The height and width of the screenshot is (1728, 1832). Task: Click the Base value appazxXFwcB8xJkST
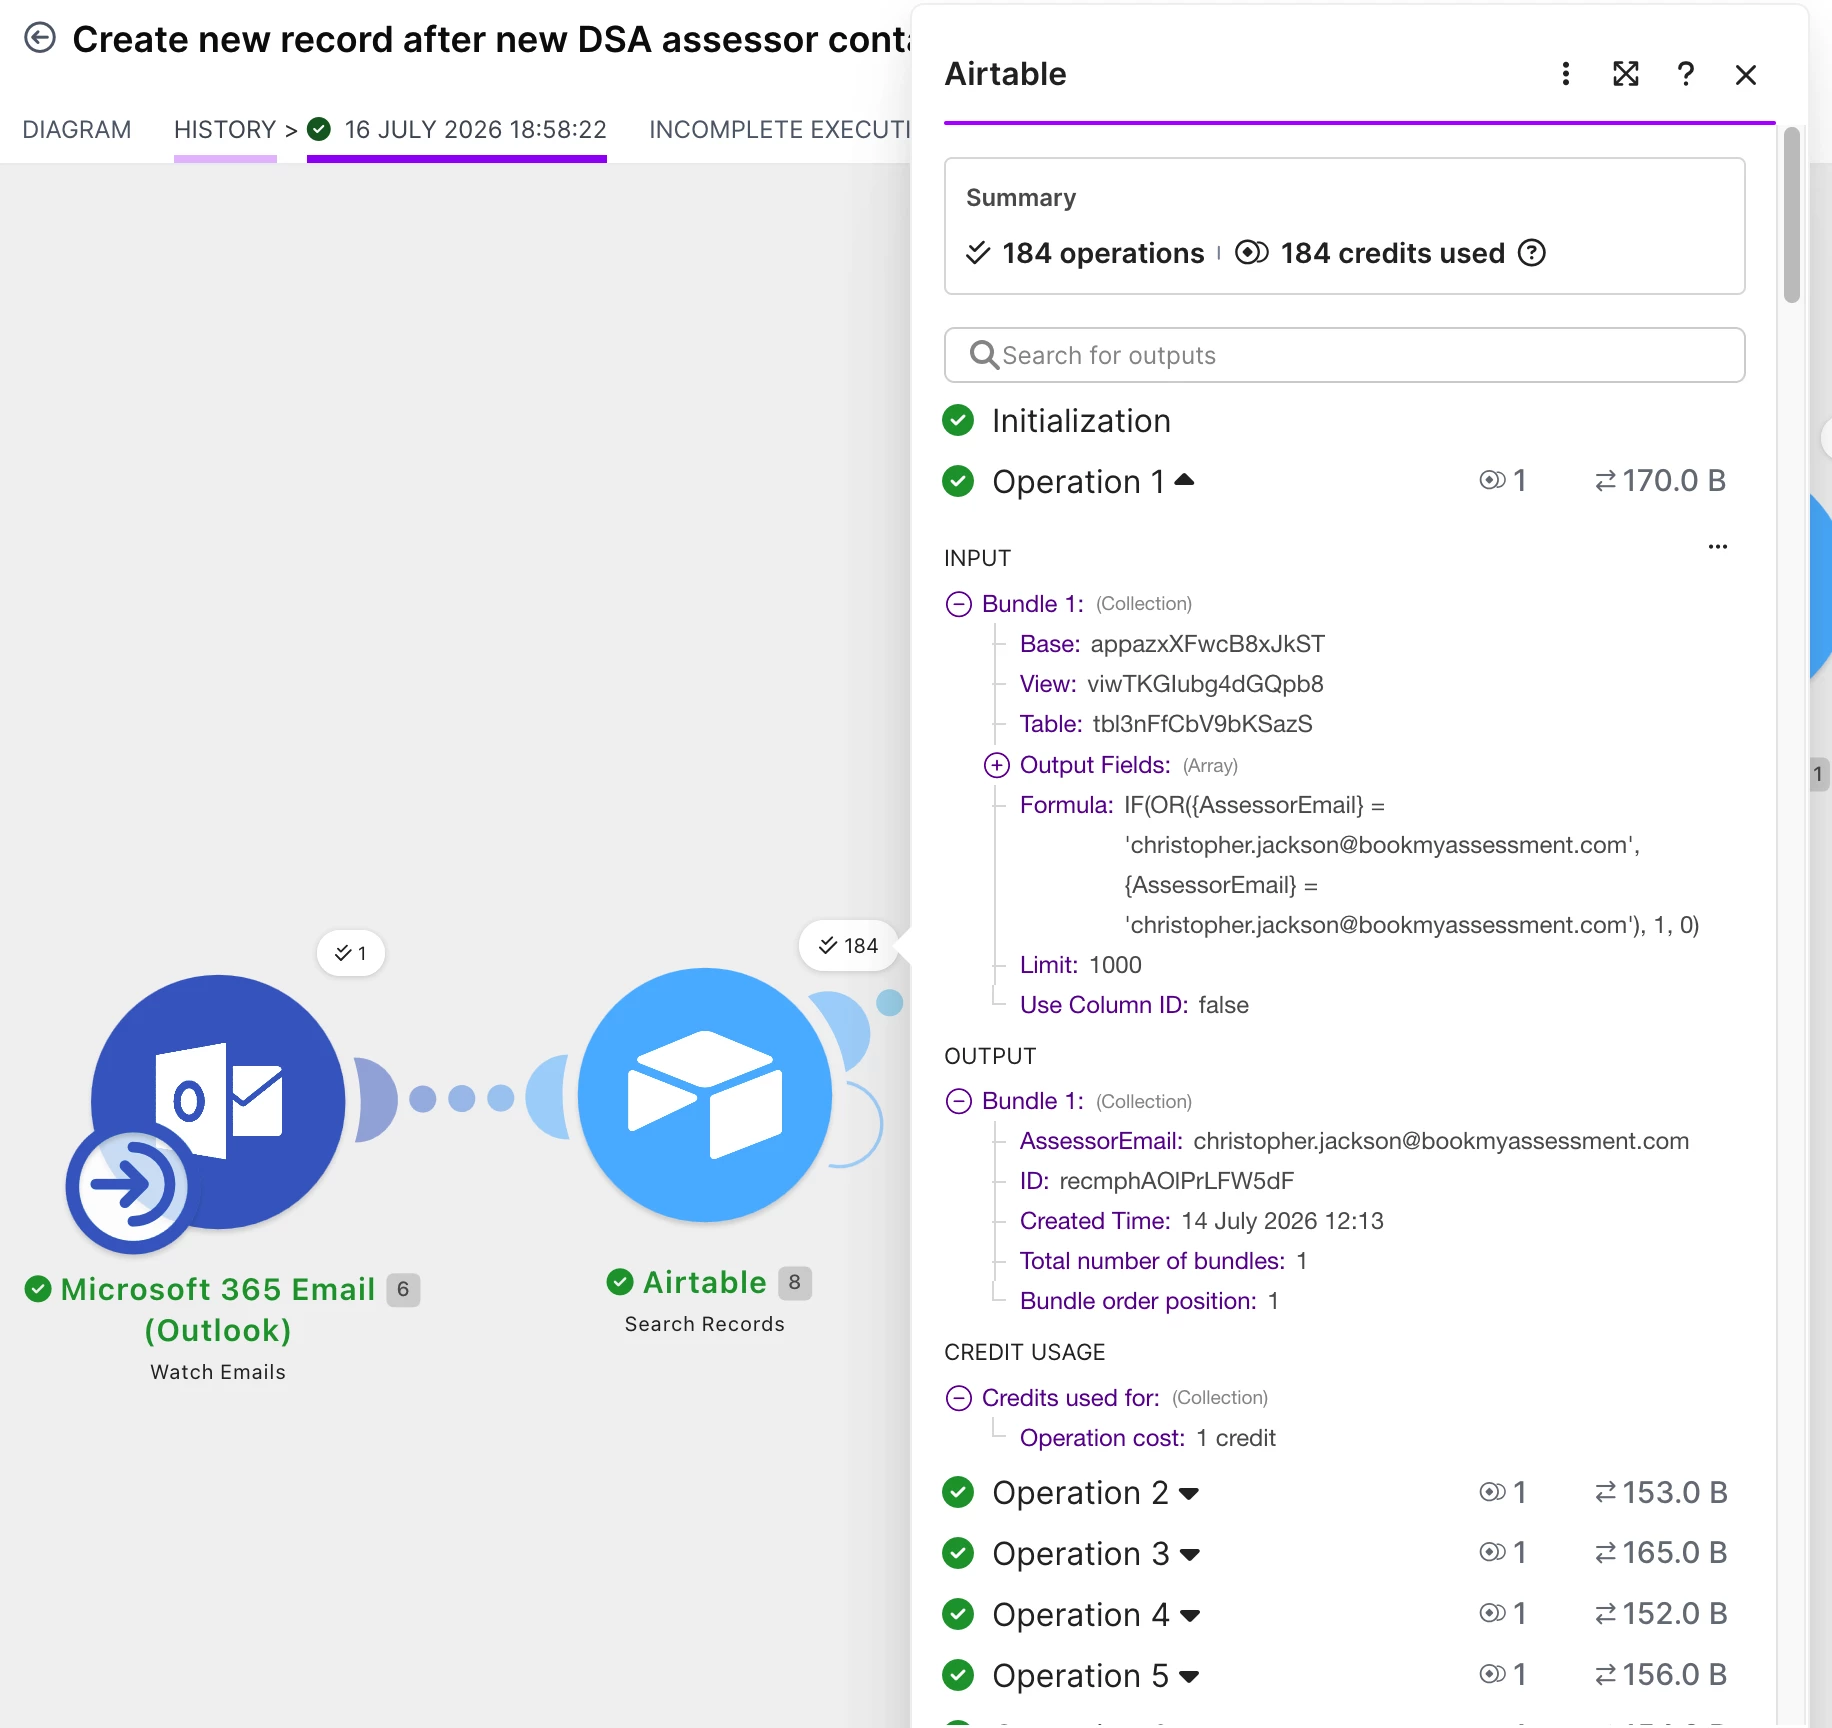(x=1207, y=644)
